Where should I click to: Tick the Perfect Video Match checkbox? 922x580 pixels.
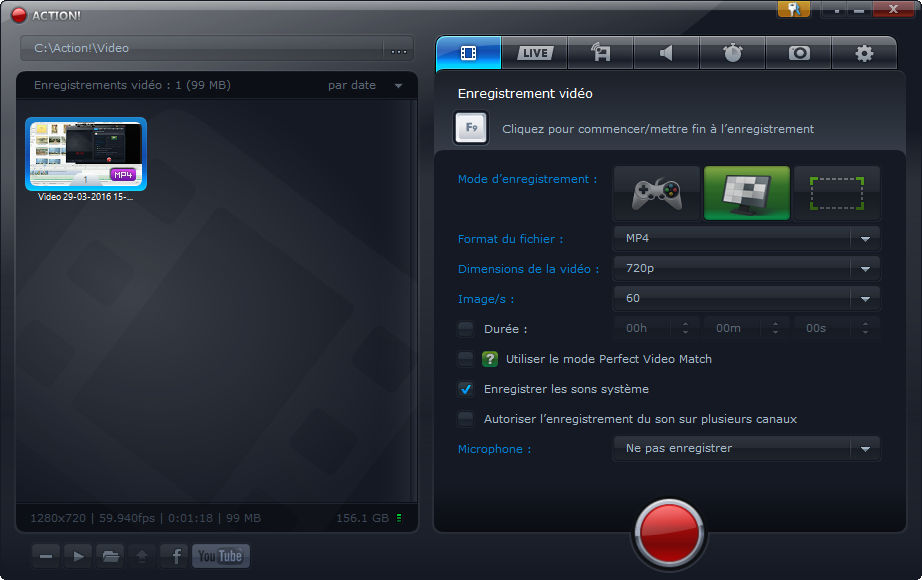tap(466, 358)
